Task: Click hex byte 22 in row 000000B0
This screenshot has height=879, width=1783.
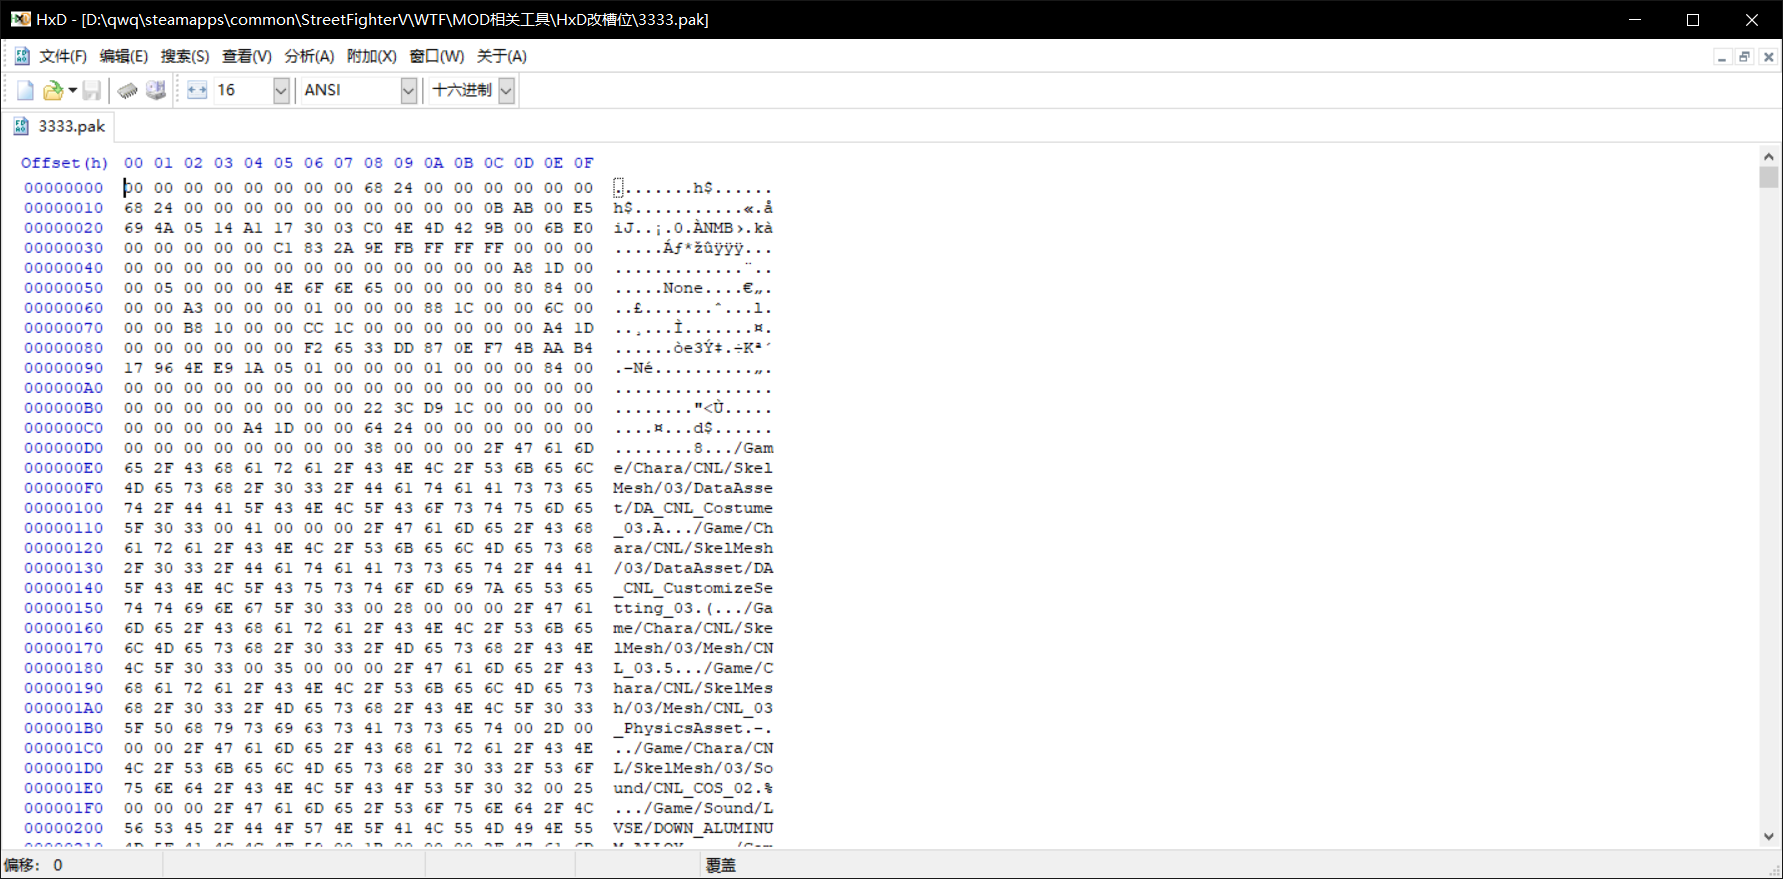Action: (x=373, y=408)
